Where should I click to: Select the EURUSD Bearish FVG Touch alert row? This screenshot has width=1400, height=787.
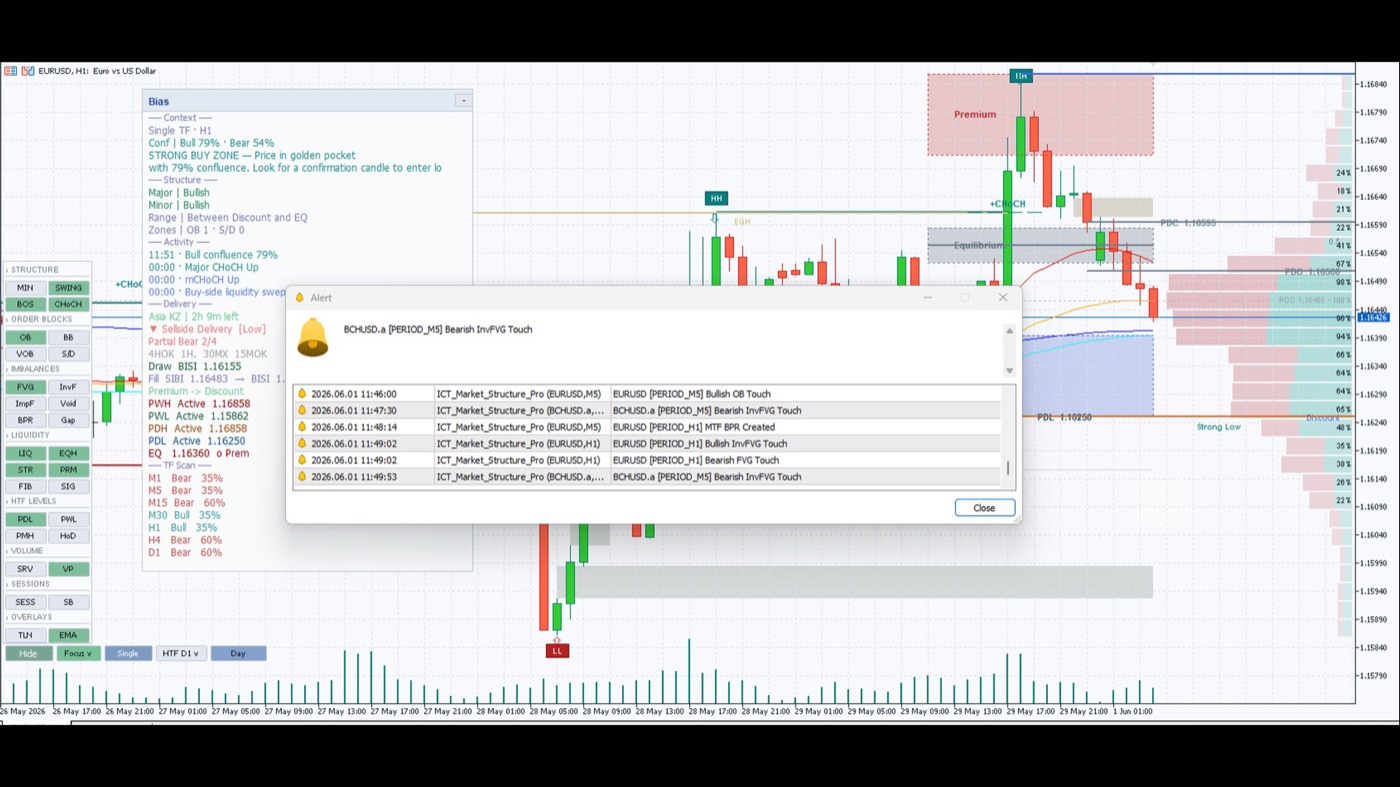tap(647, 461)
